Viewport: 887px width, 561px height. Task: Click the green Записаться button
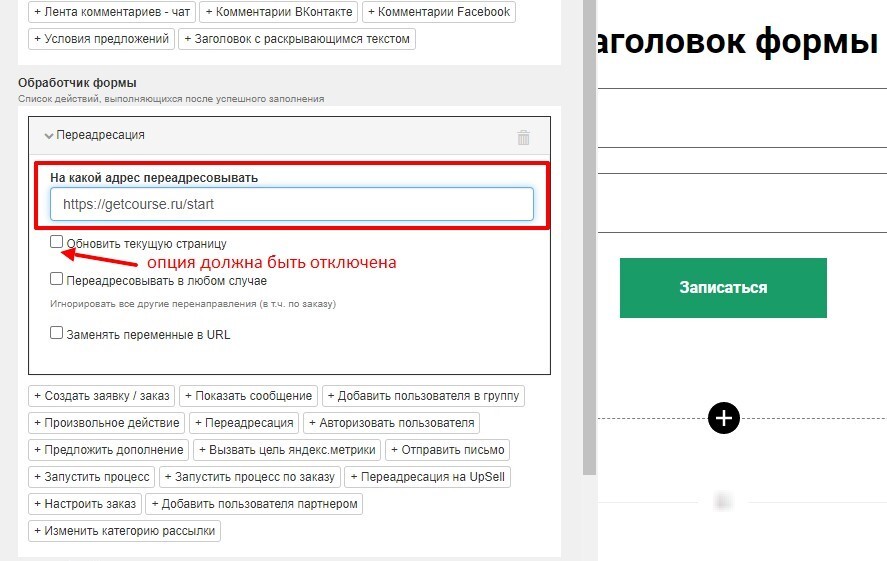click(723, 288)
